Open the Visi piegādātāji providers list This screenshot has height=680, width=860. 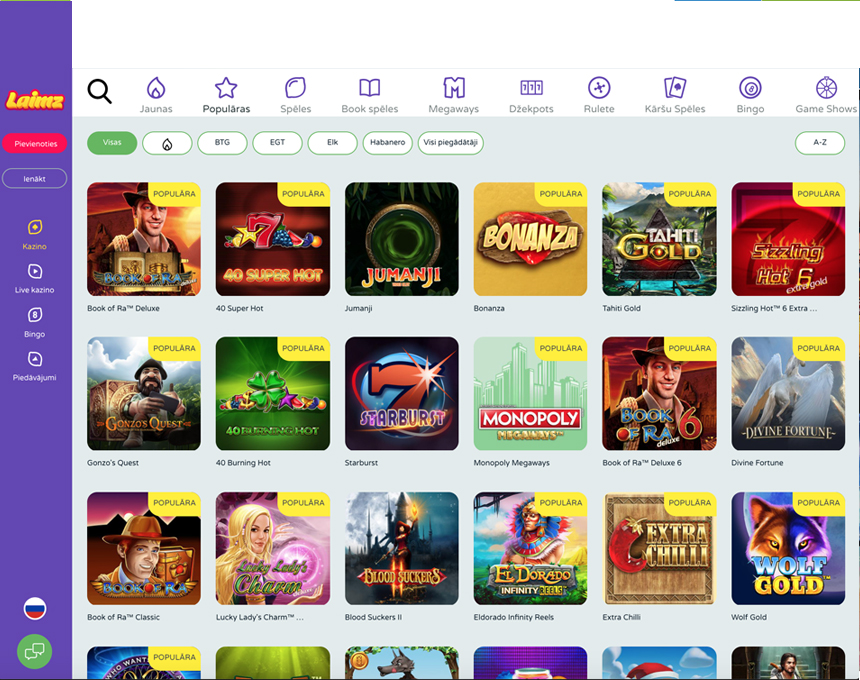coord(450,143)
